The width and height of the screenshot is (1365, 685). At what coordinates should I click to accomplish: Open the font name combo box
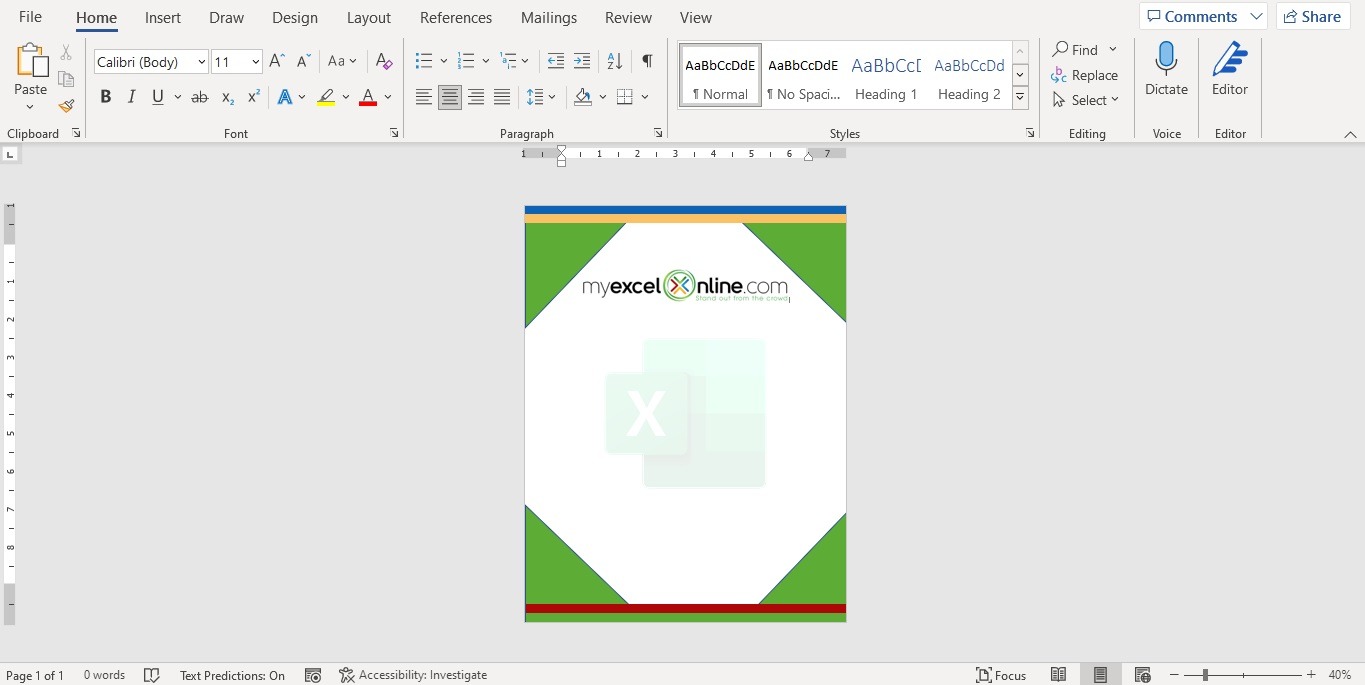tap(151, 62)
